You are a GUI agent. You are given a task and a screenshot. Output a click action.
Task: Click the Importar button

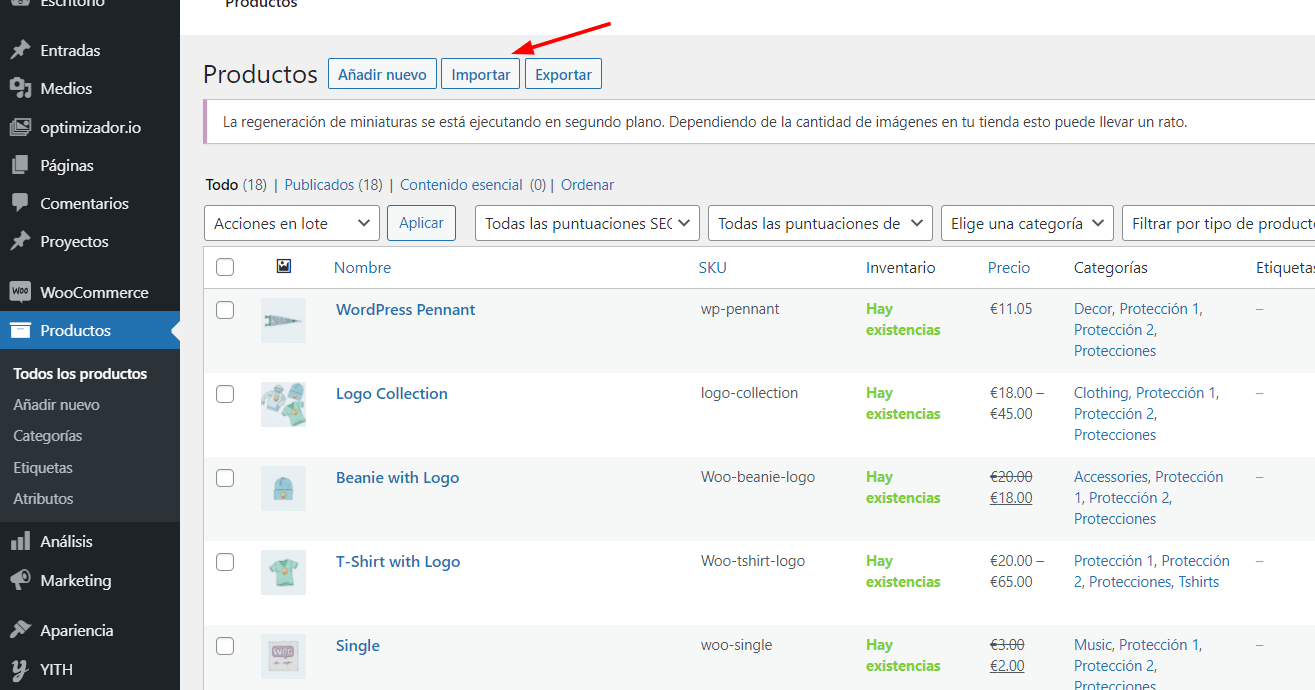[x=481, y=74]
